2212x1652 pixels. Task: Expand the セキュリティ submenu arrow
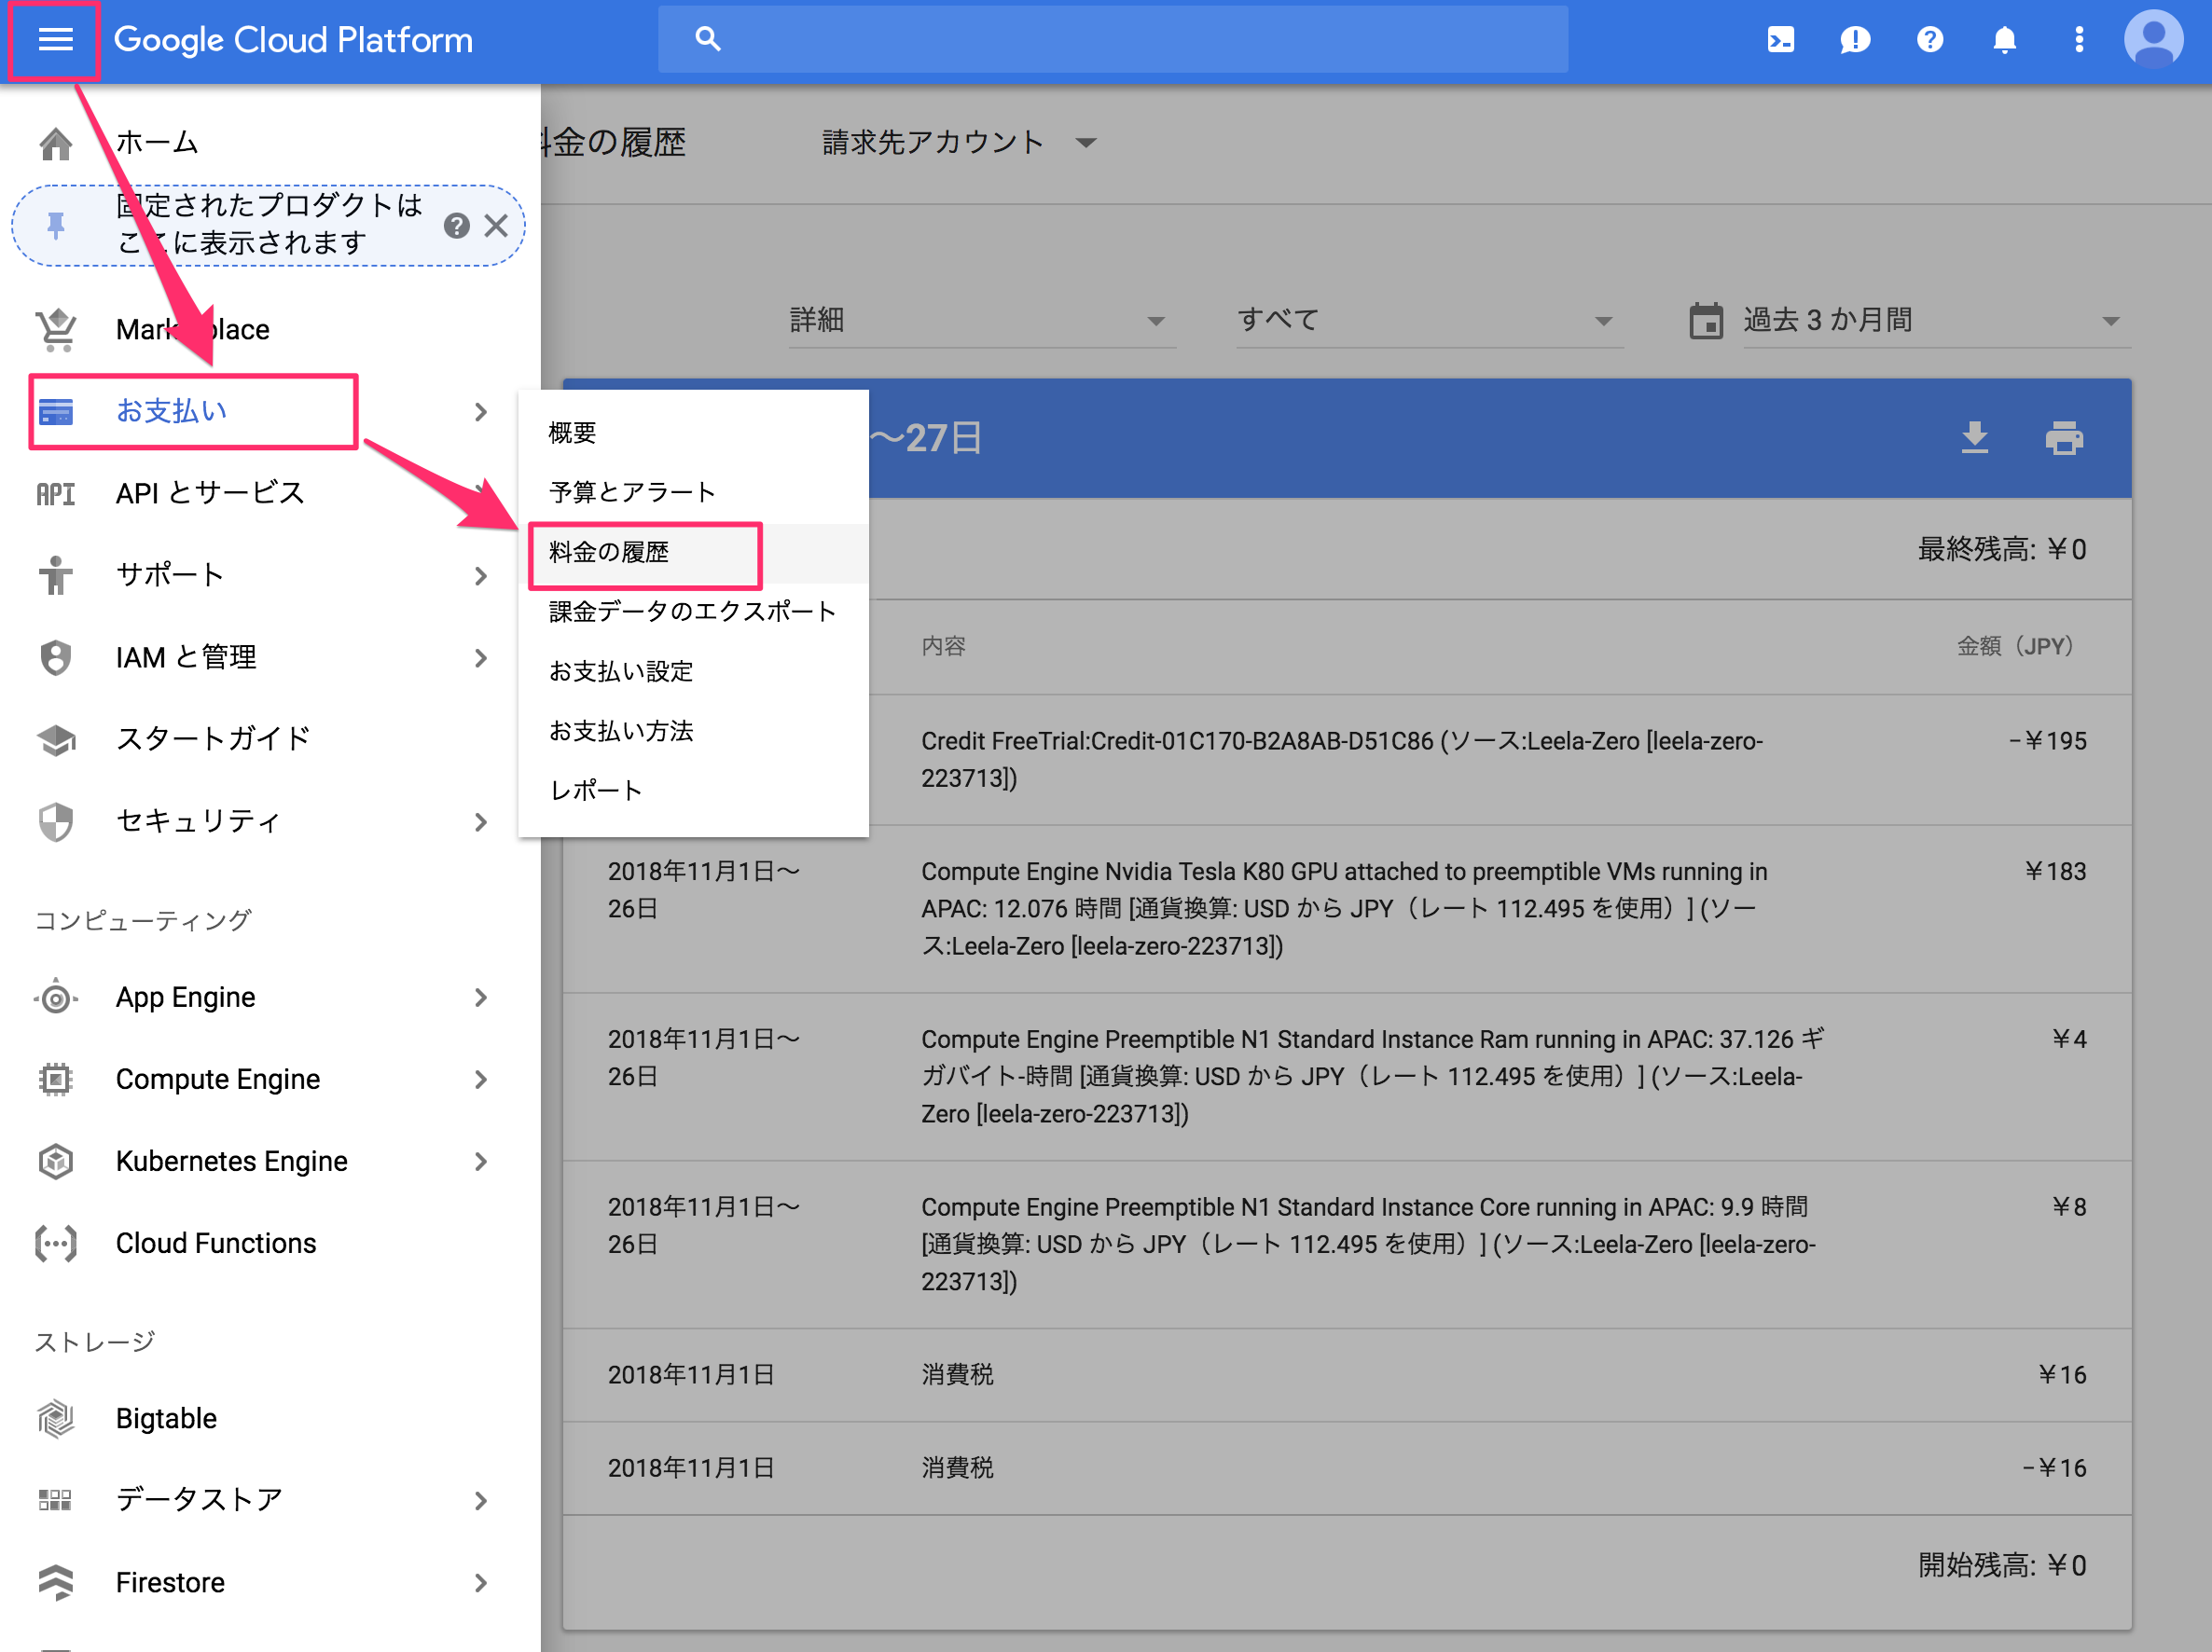tap(481, 821)
